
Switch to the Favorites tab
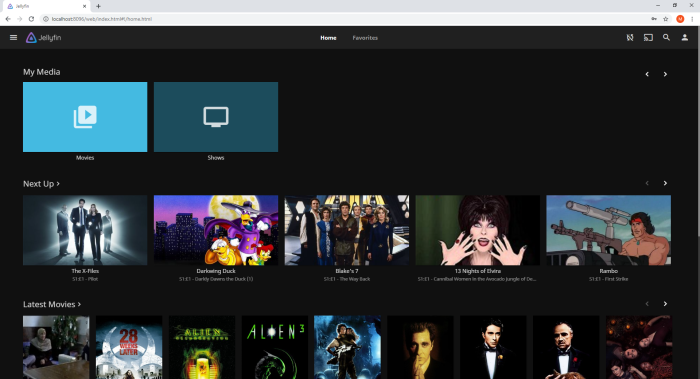(365, 38)
